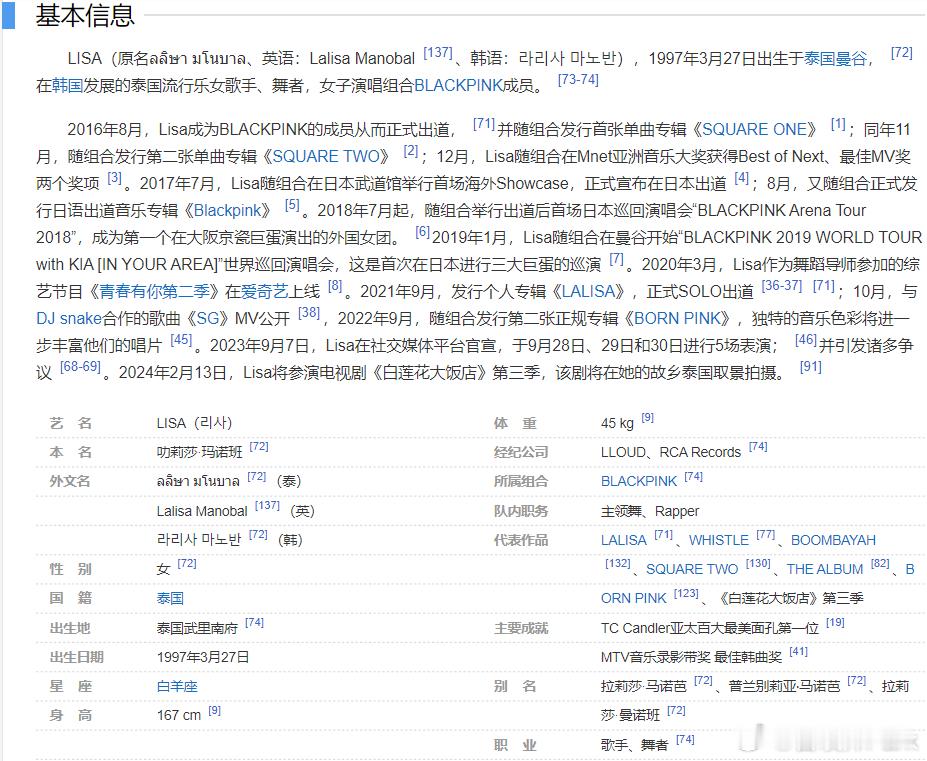Open citation [9] beside 167 cm
This screenshot has height=761, width=927.
(215, 710)
